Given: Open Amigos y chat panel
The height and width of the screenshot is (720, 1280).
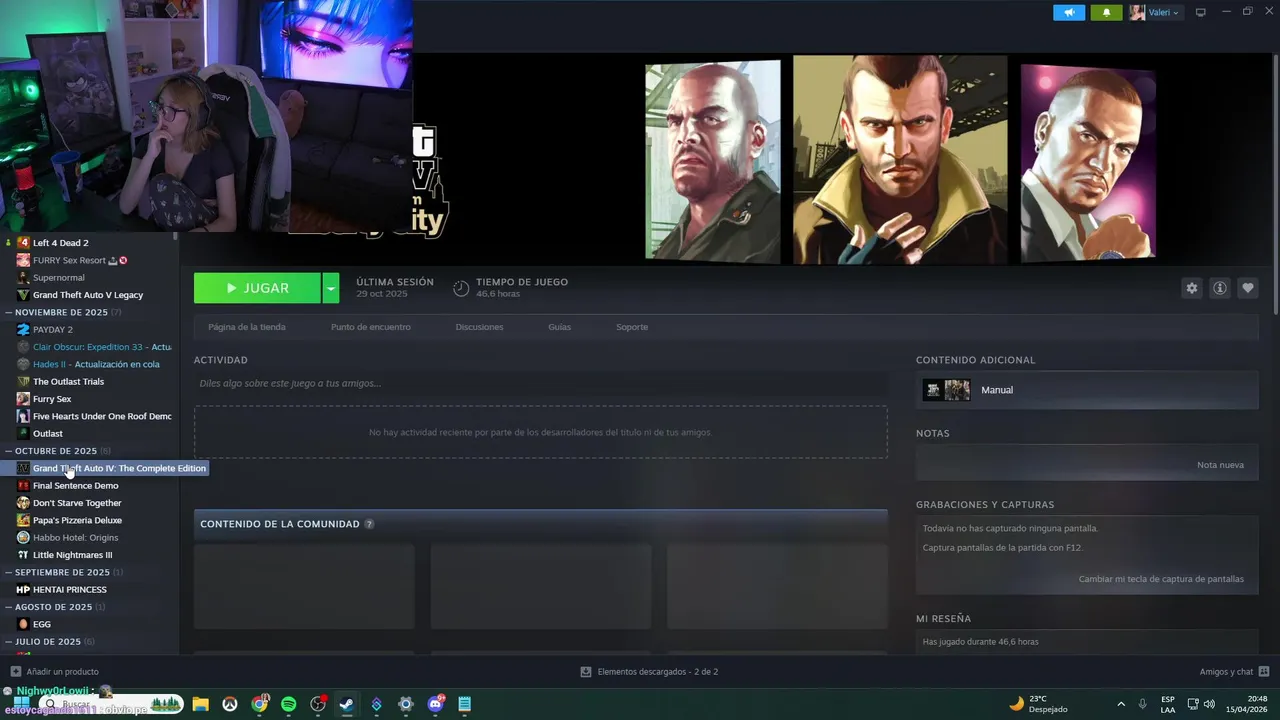Looking at the screenshot, I should pyautogui.click(x=1234, y=672).
